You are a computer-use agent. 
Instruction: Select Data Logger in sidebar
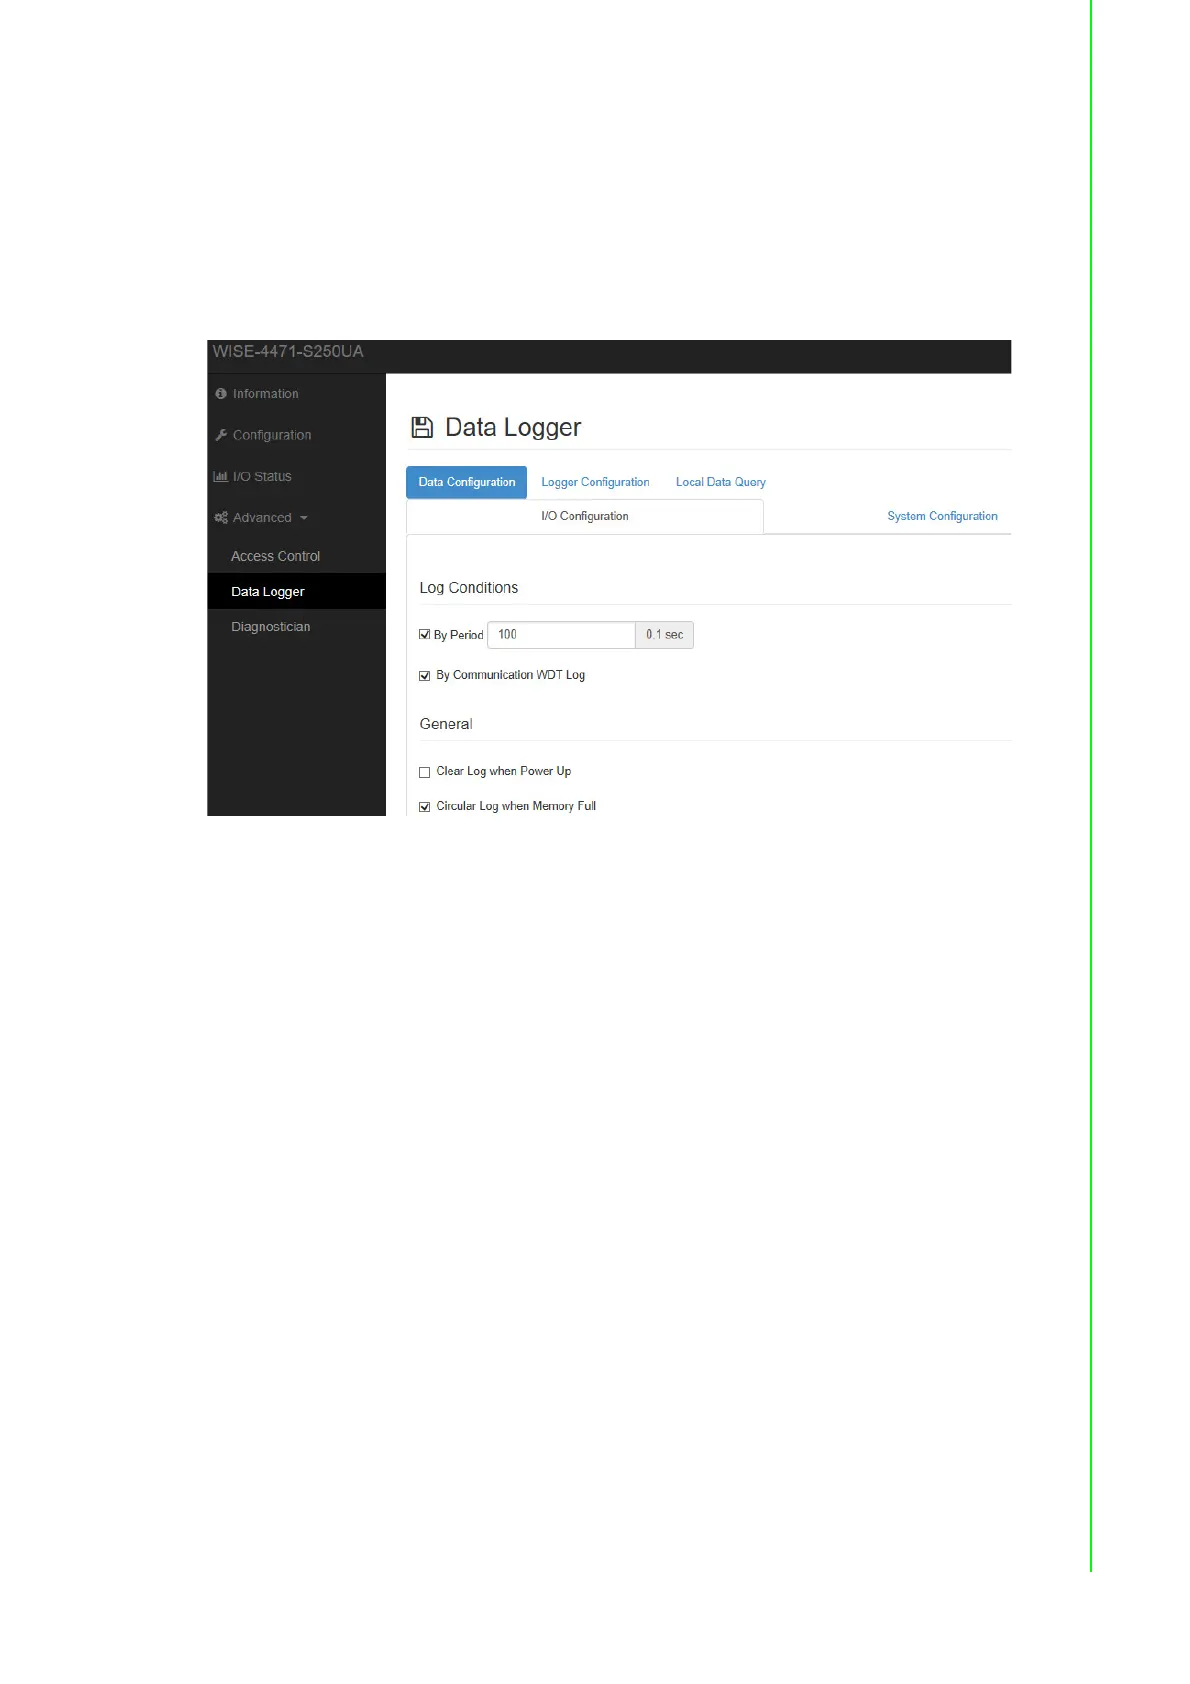coord(268,592)
